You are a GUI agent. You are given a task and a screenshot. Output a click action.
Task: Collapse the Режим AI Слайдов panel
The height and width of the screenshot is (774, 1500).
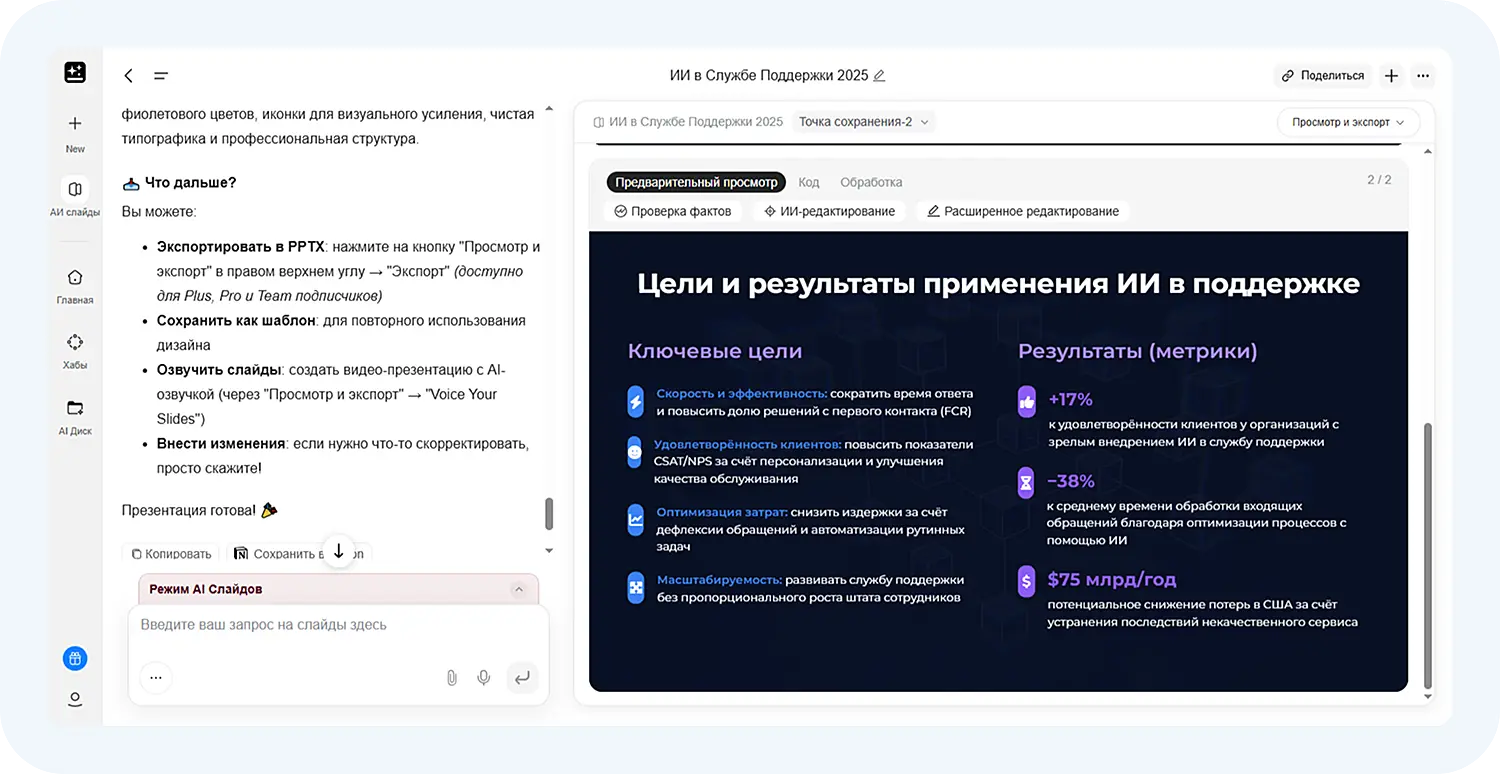(x=519, y=589)
